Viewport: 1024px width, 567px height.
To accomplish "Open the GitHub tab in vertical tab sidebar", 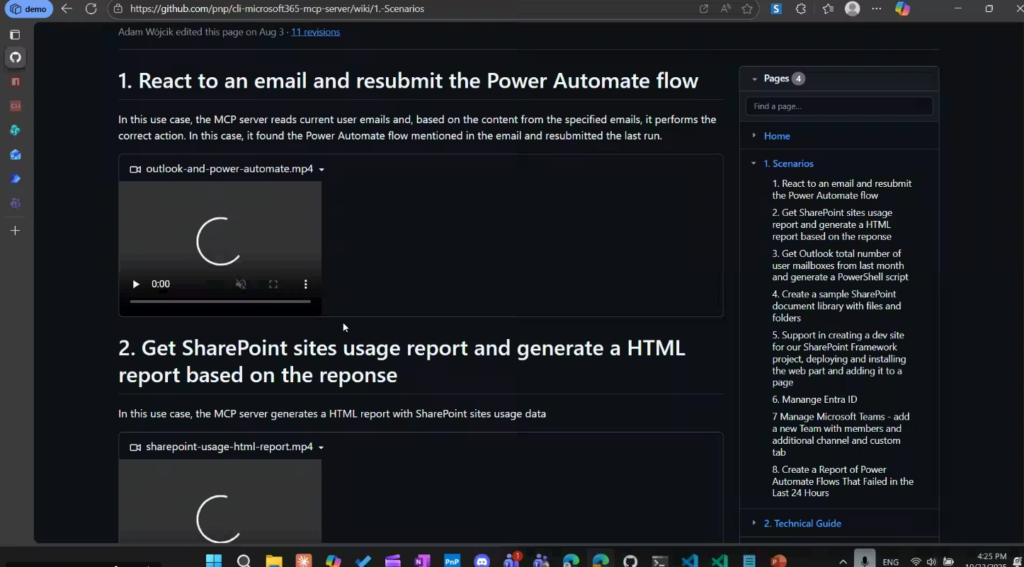I will click(15, 57).
